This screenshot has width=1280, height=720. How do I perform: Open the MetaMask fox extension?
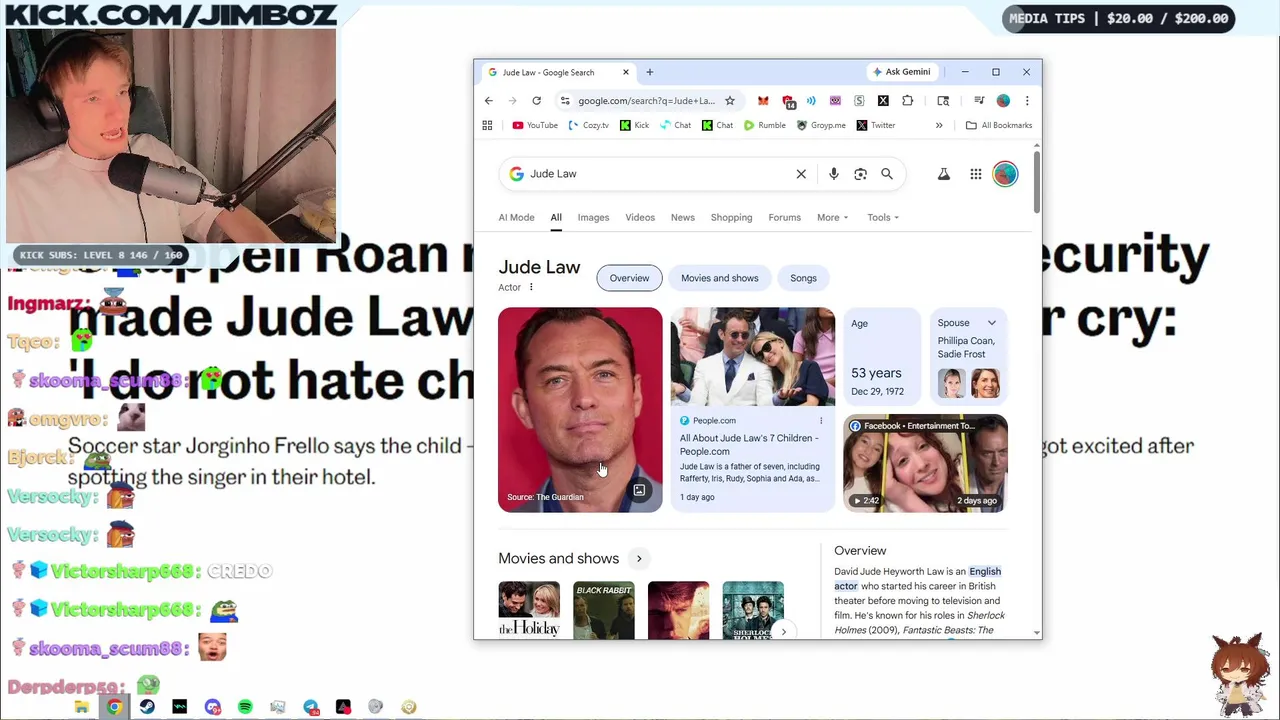763,101
